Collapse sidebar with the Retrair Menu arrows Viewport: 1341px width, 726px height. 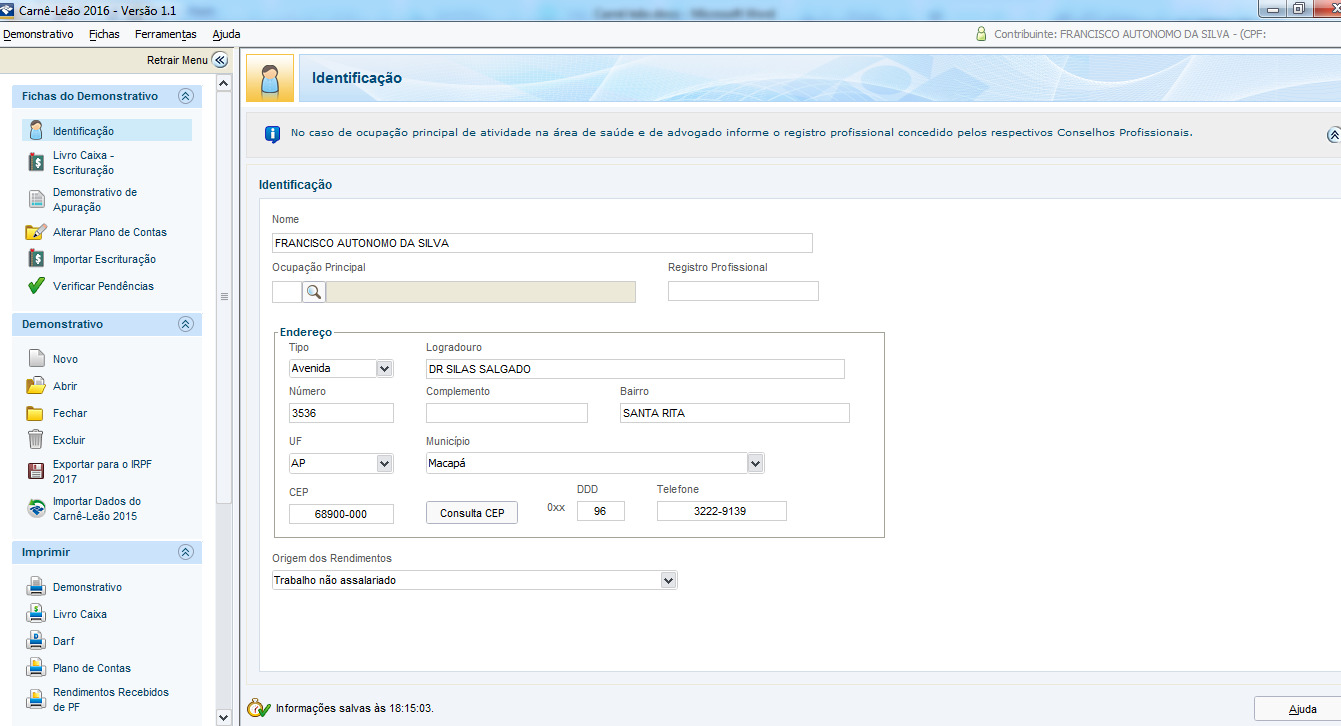tap(220, 60)
